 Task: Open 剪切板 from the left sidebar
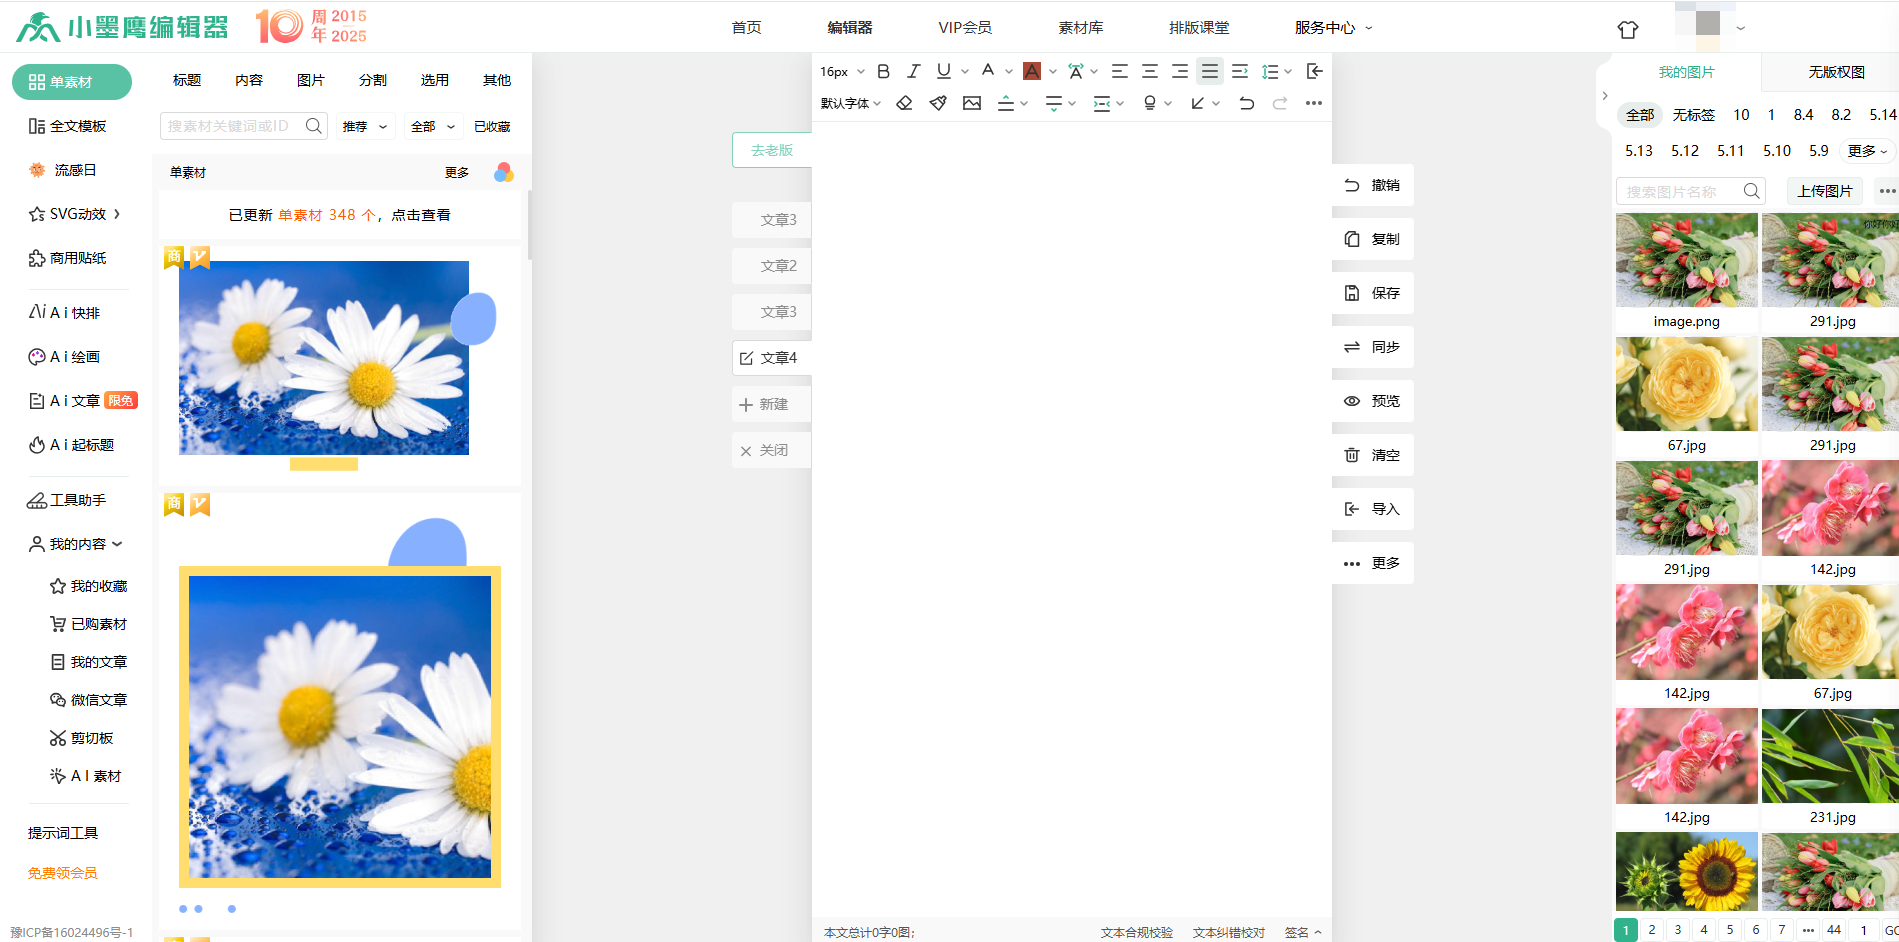click(89, 737)
